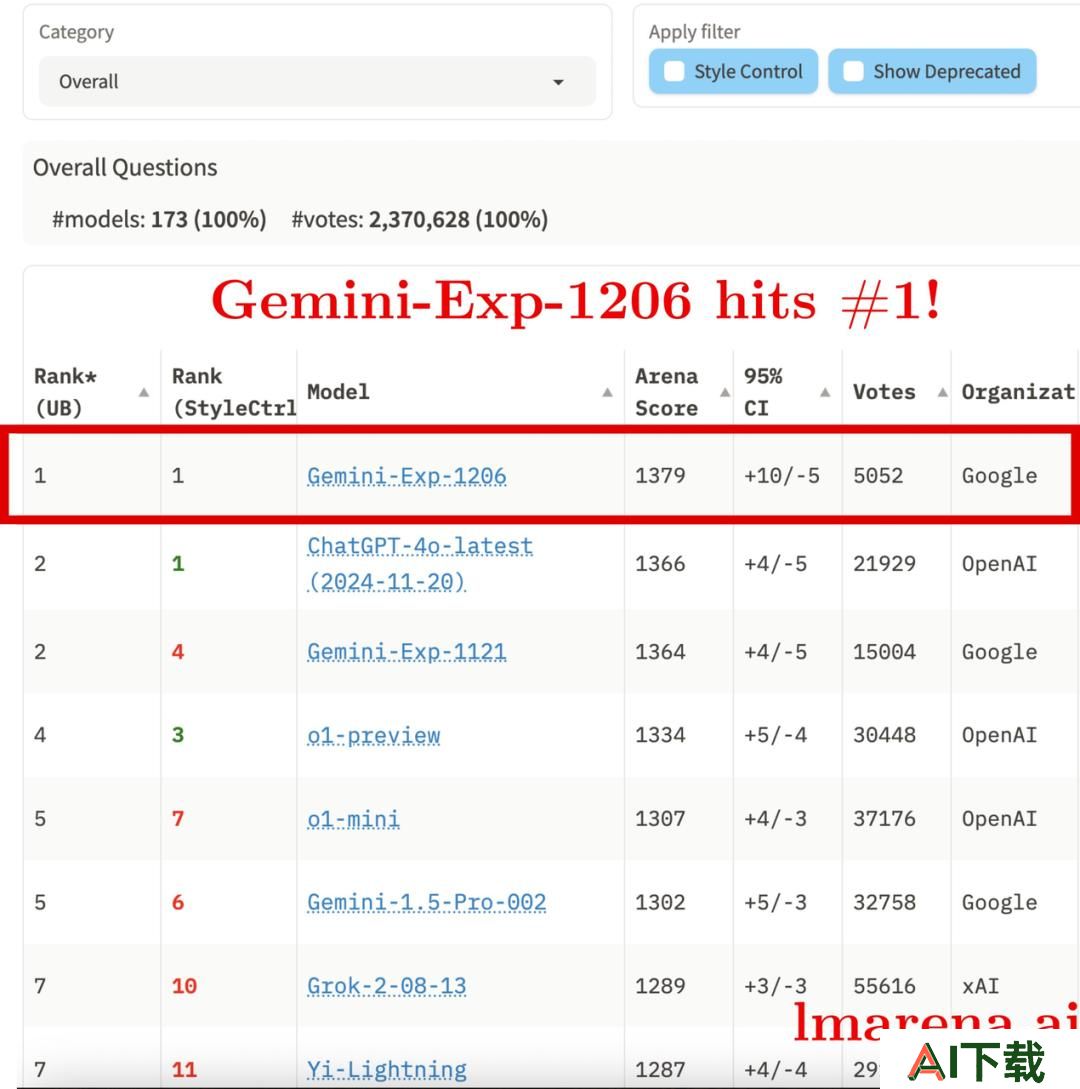Open the ChatGPT-4o-latest (2024-11-20) link

pyautogui.click(x=419, y=563)
